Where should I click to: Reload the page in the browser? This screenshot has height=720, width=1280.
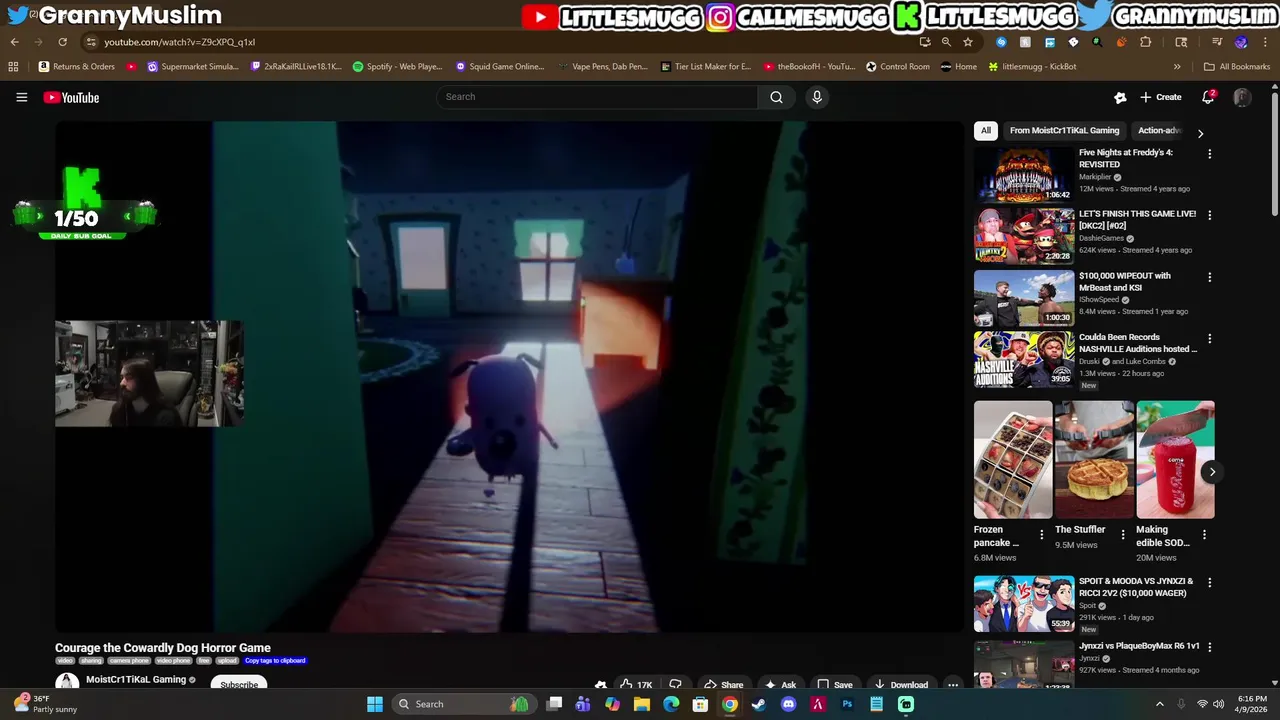point(62,42)
